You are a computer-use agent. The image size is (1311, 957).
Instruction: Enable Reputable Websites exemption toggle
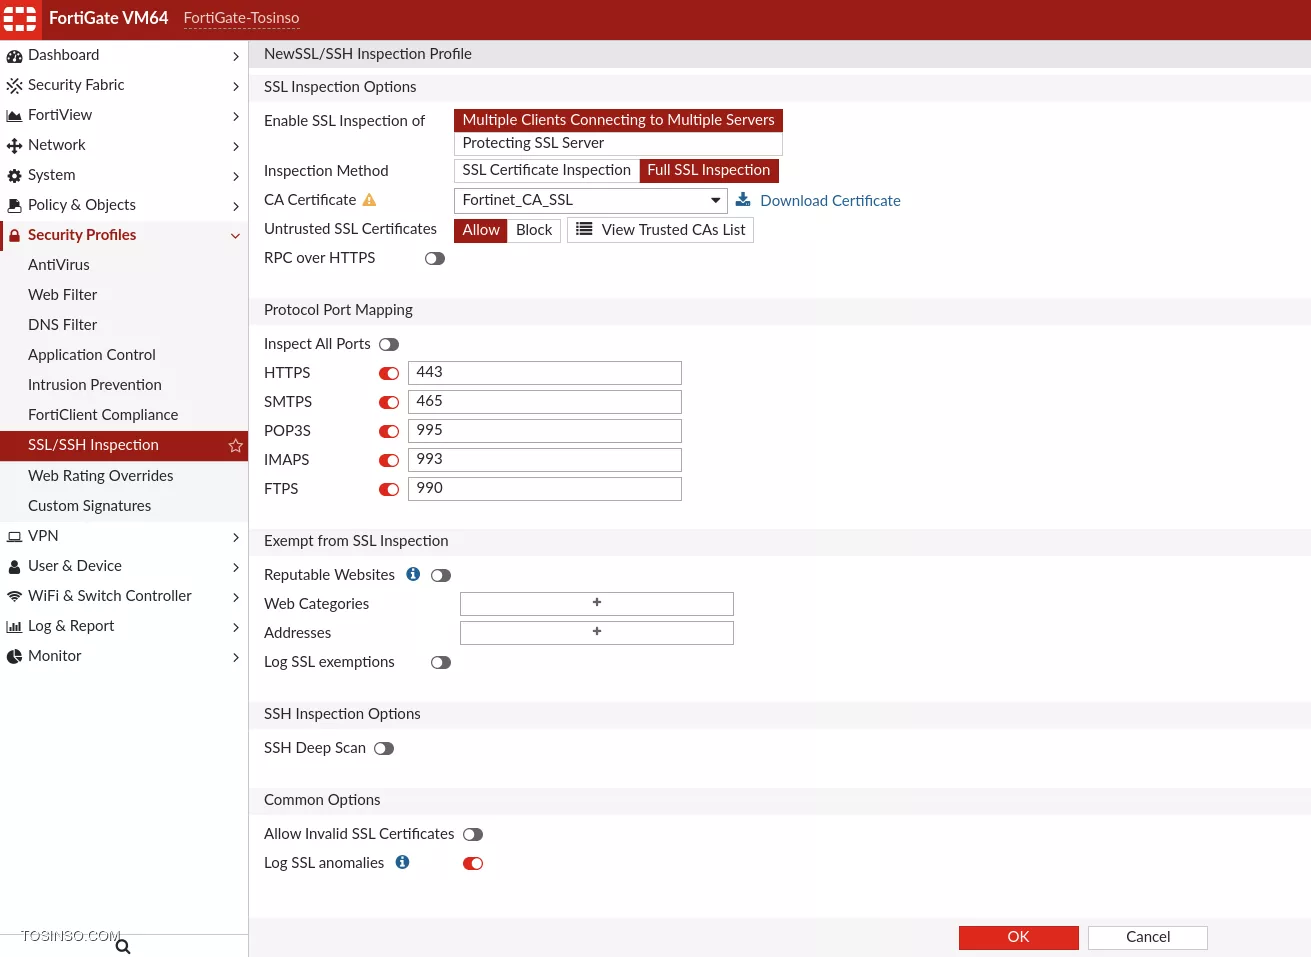(x=441, y=575)
